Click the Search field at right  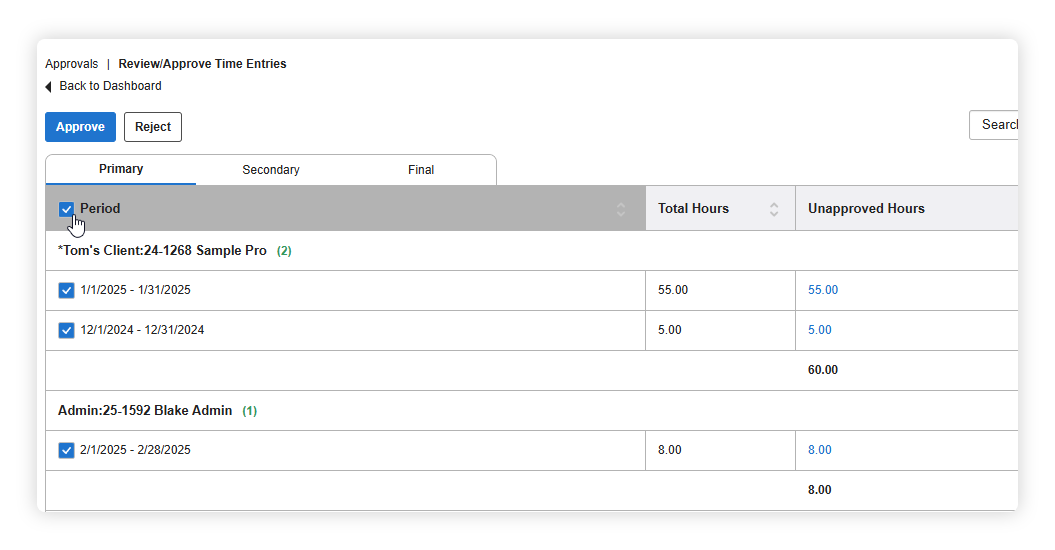pyautogui.click(x=993, y=125)
